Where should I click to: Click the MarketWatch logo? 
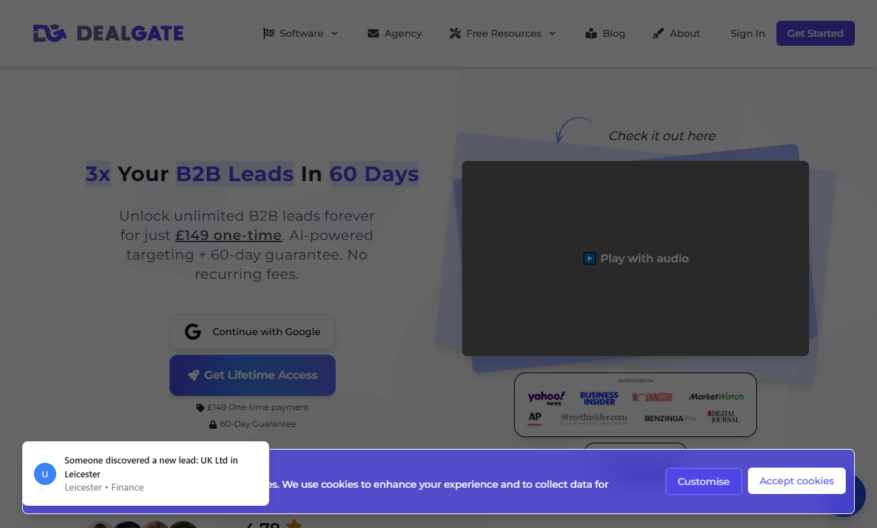716,397
